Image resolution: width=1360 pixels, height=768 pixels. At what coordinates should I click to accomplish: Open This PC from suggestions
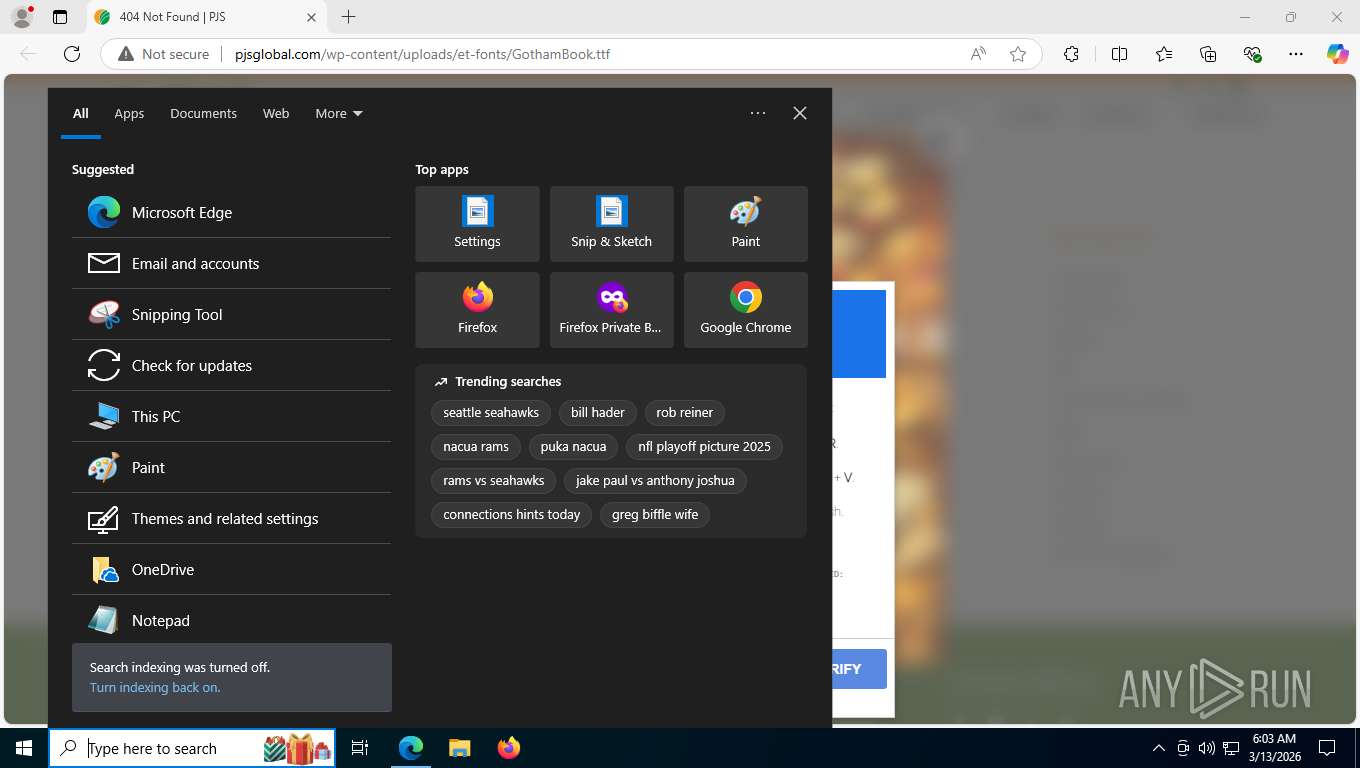click(231, 416)
